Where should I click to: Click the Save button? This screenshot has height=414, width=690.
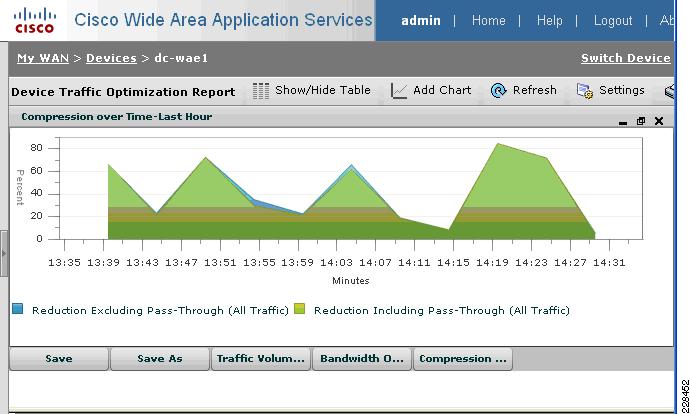coord(59,359)
